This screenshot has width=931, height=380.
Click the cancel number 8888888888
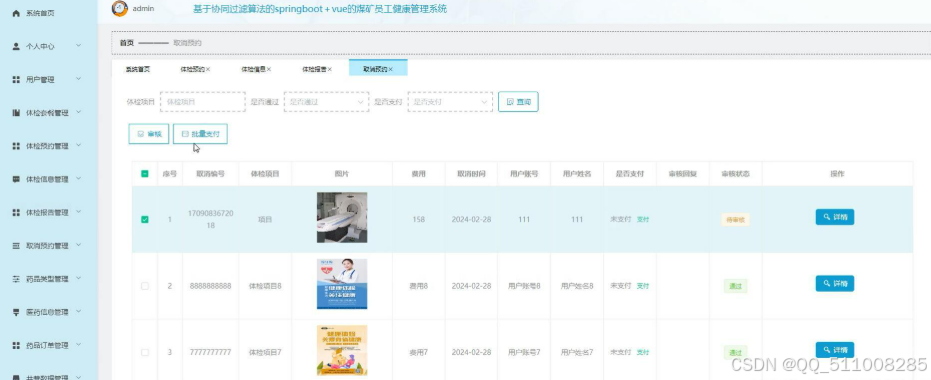click(211, 286)
